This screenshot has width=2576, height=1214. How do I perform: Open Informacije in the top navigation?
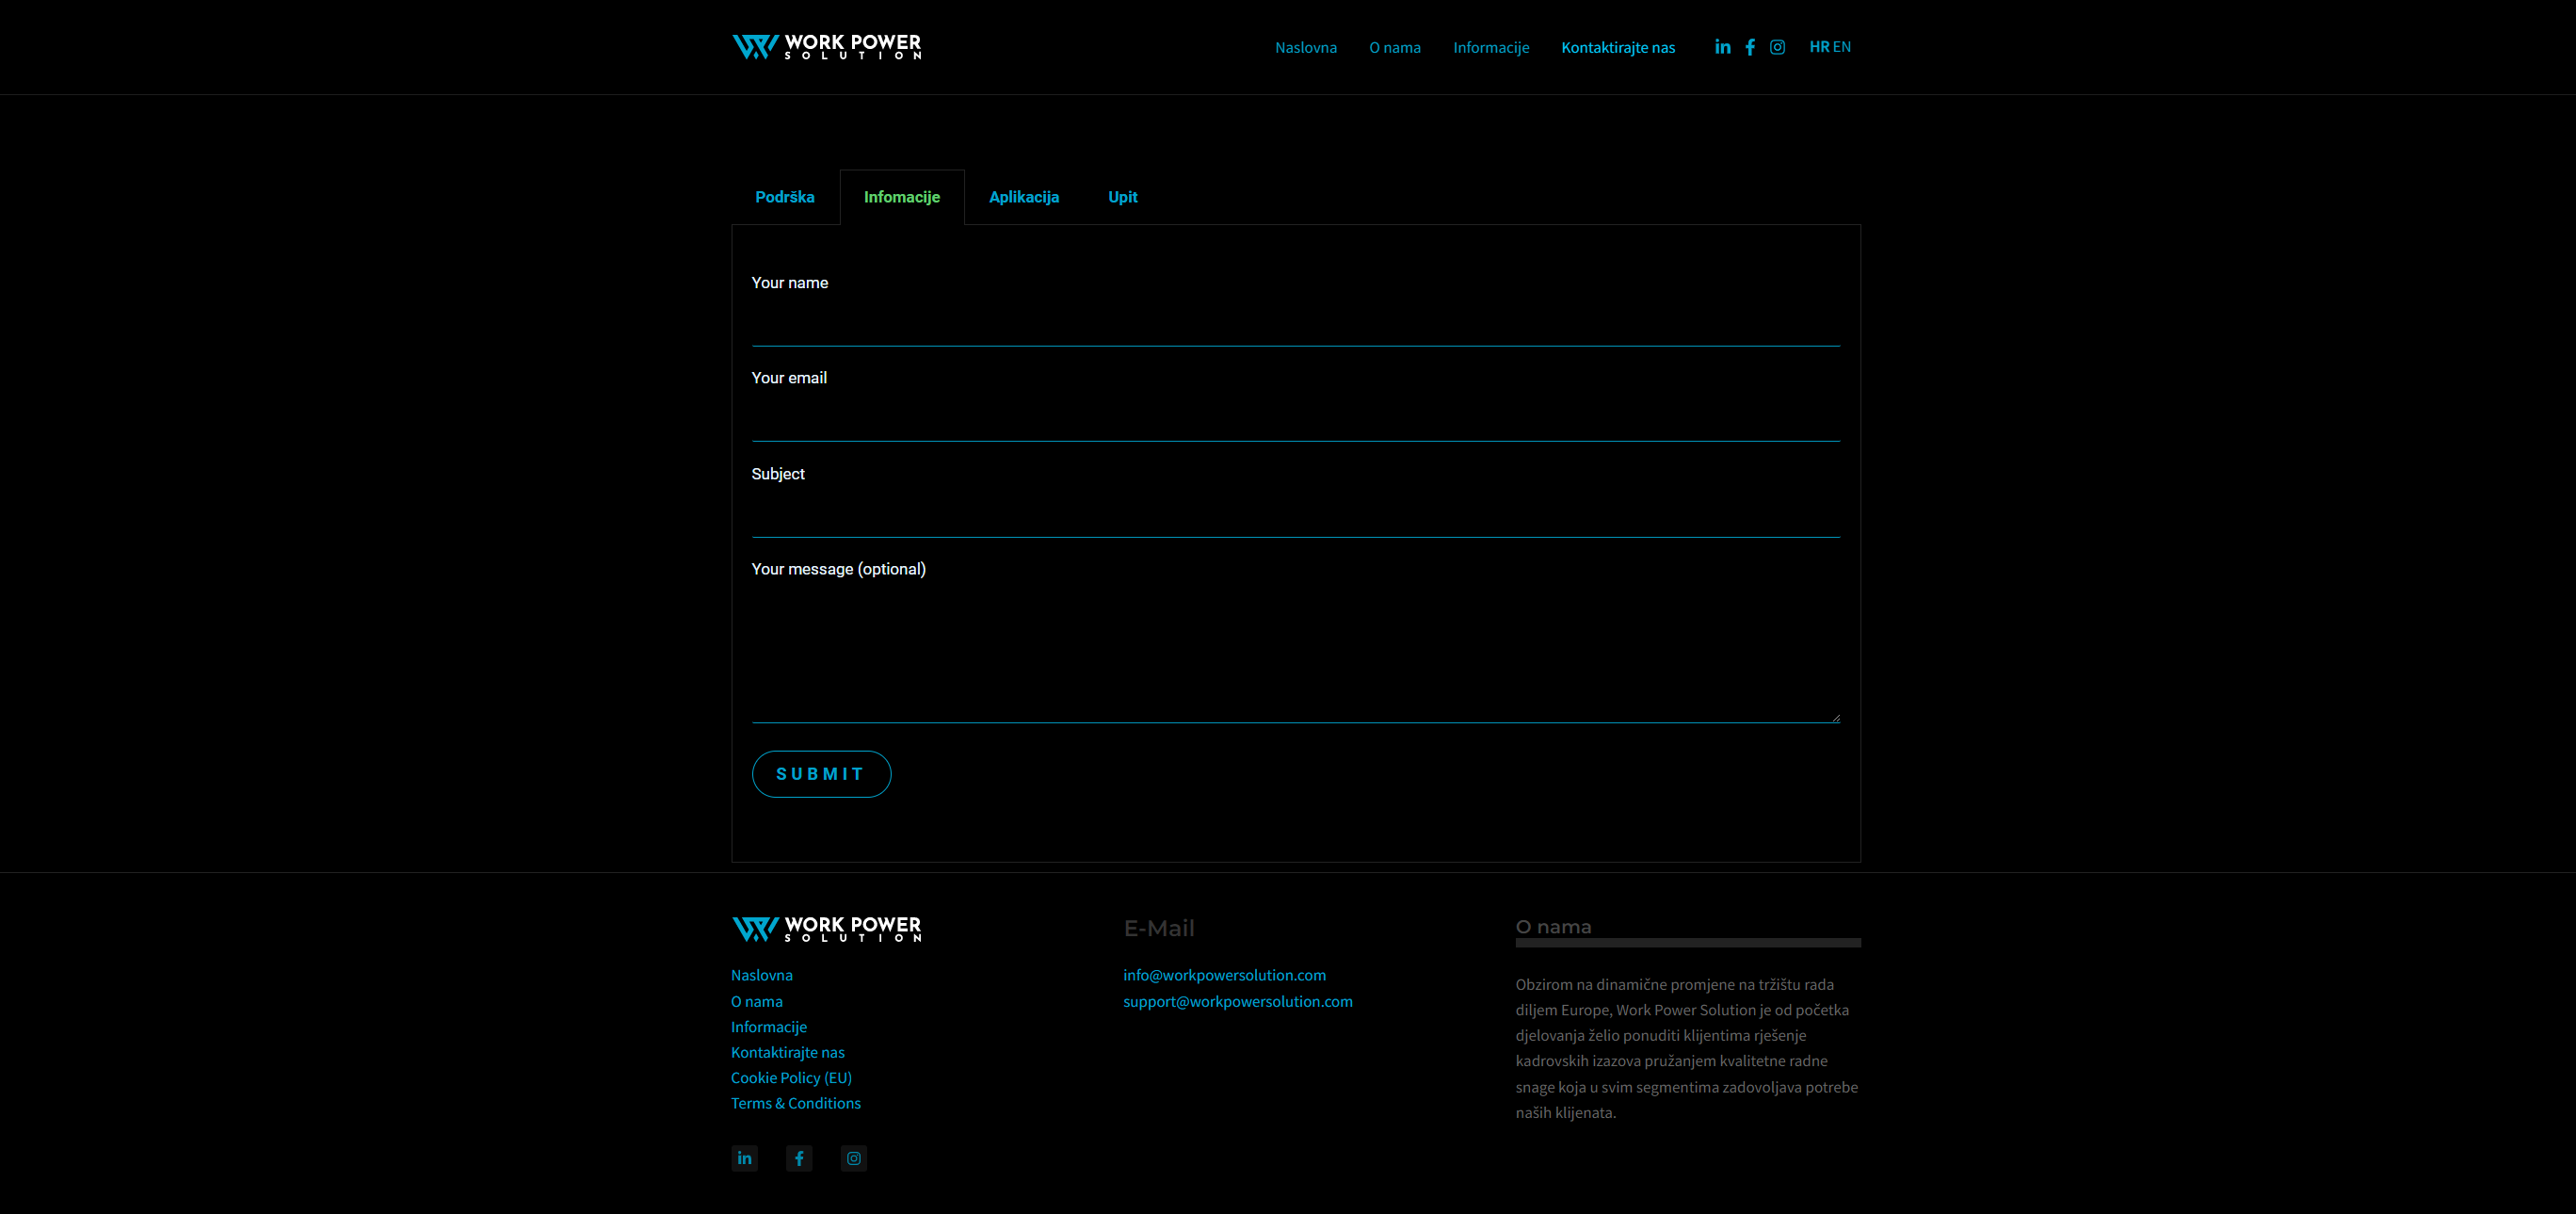coord(1490,48)
